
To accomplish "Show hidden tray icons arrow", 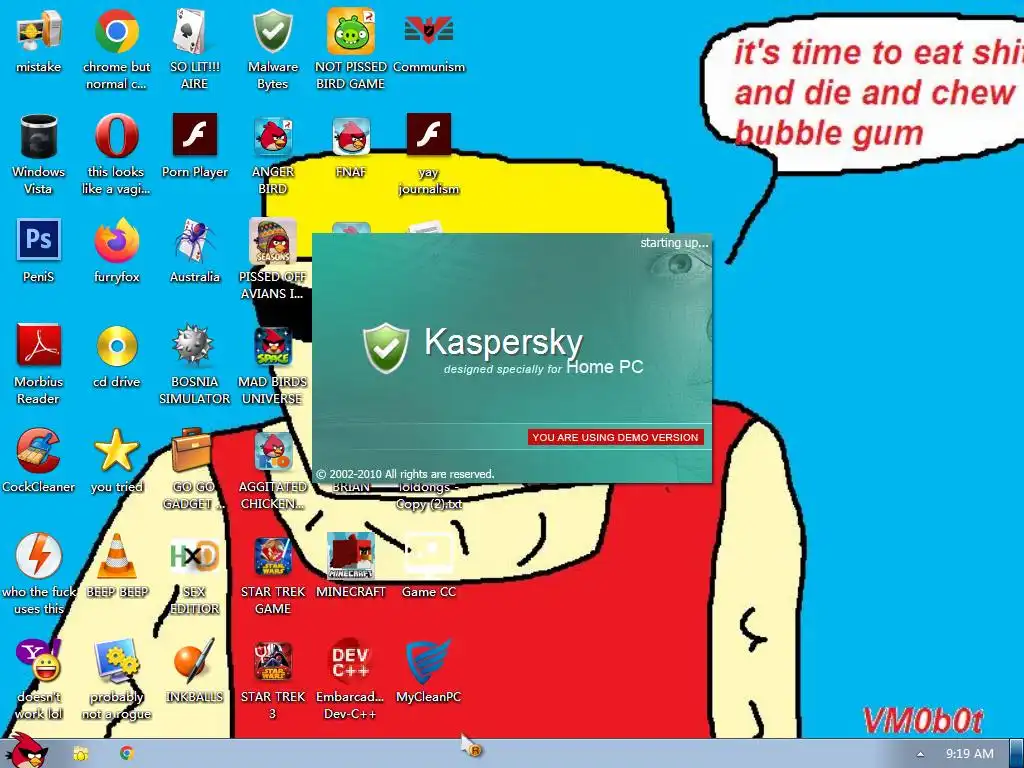I will [x=920, y=754].
